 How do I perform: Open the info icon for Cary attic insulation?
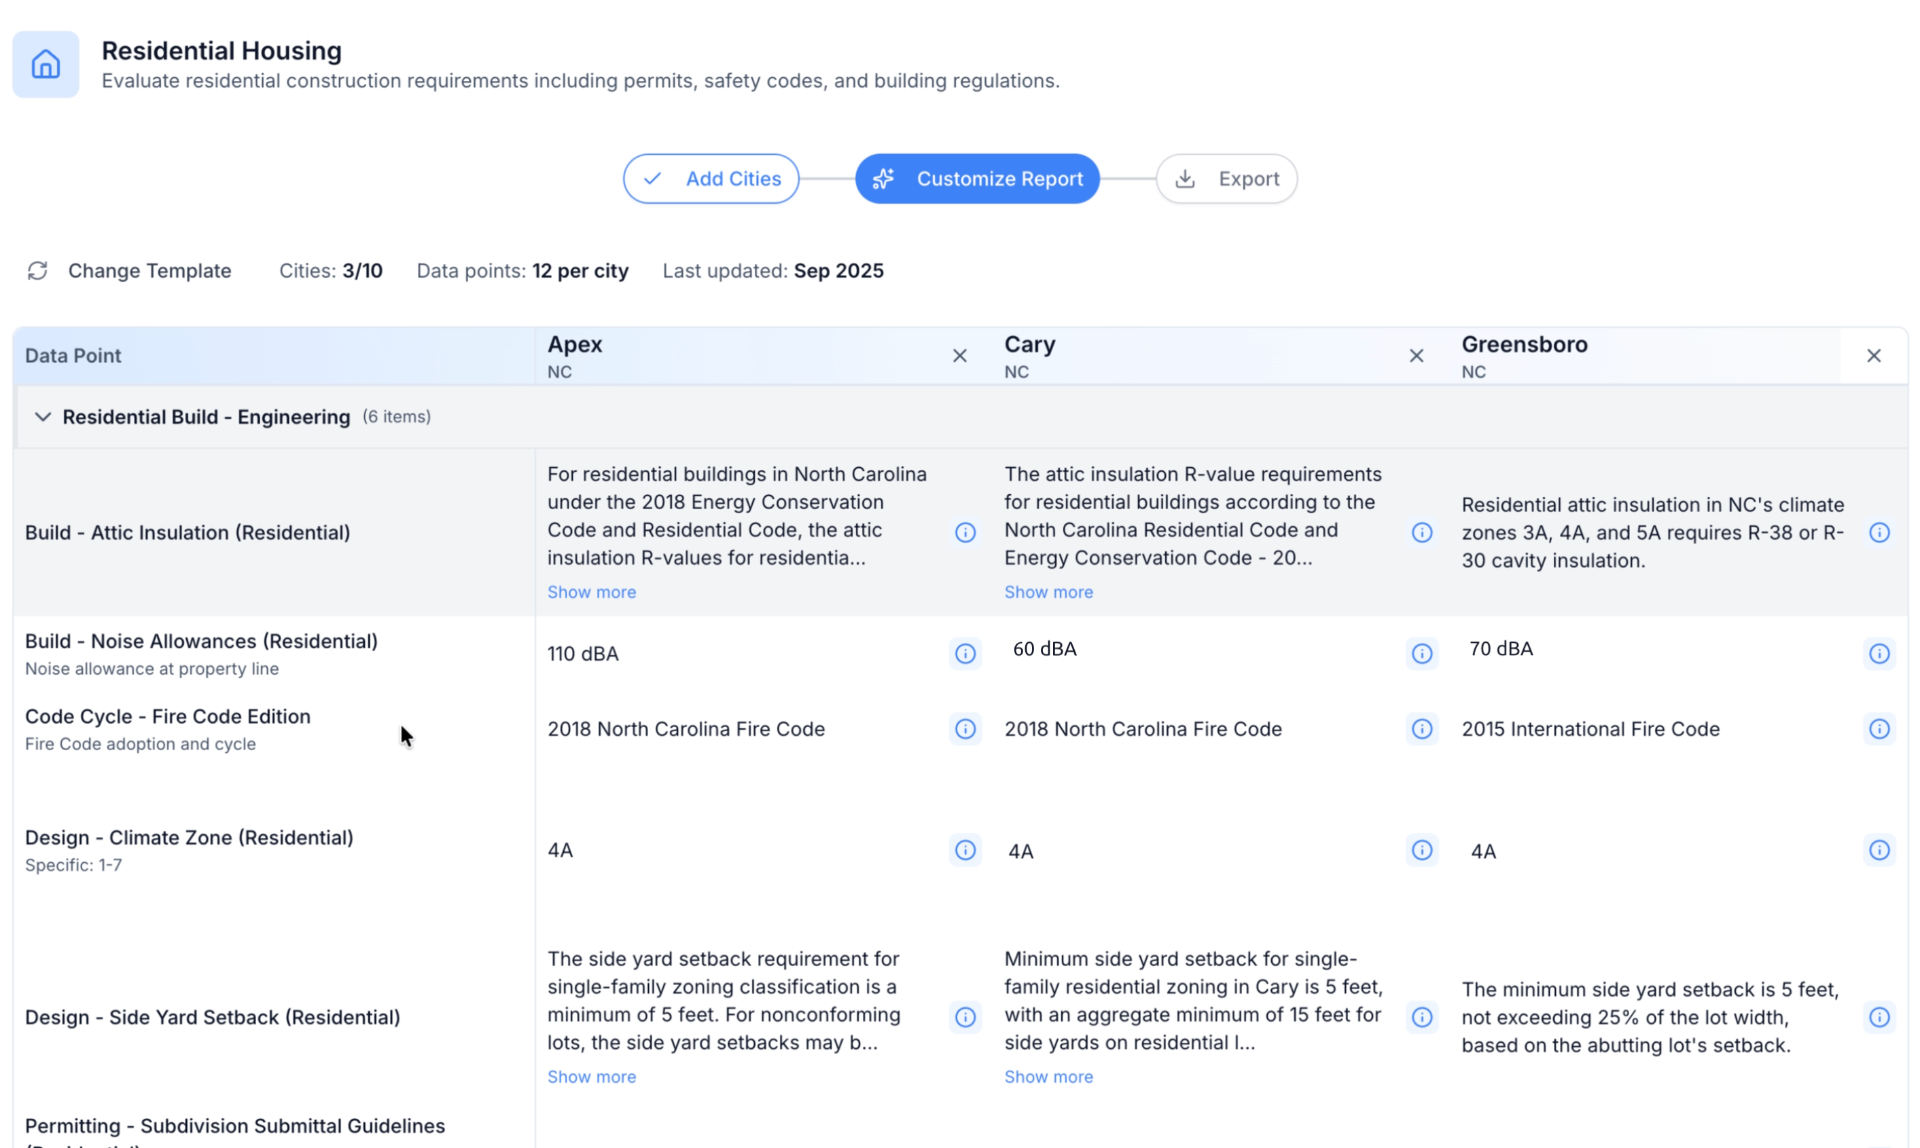coord(1422,532)
